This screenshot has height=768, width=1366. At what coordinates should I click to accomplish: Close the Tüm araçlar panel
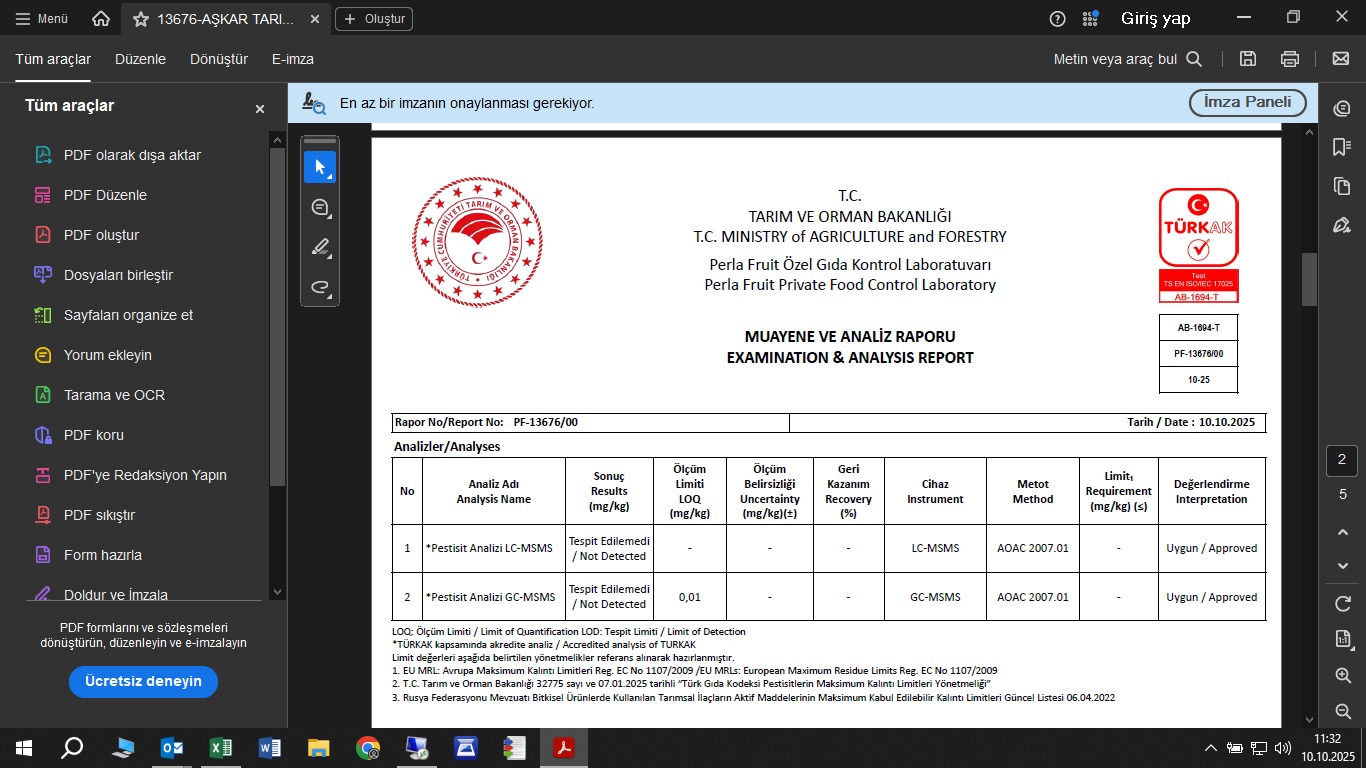coord(260,108)
